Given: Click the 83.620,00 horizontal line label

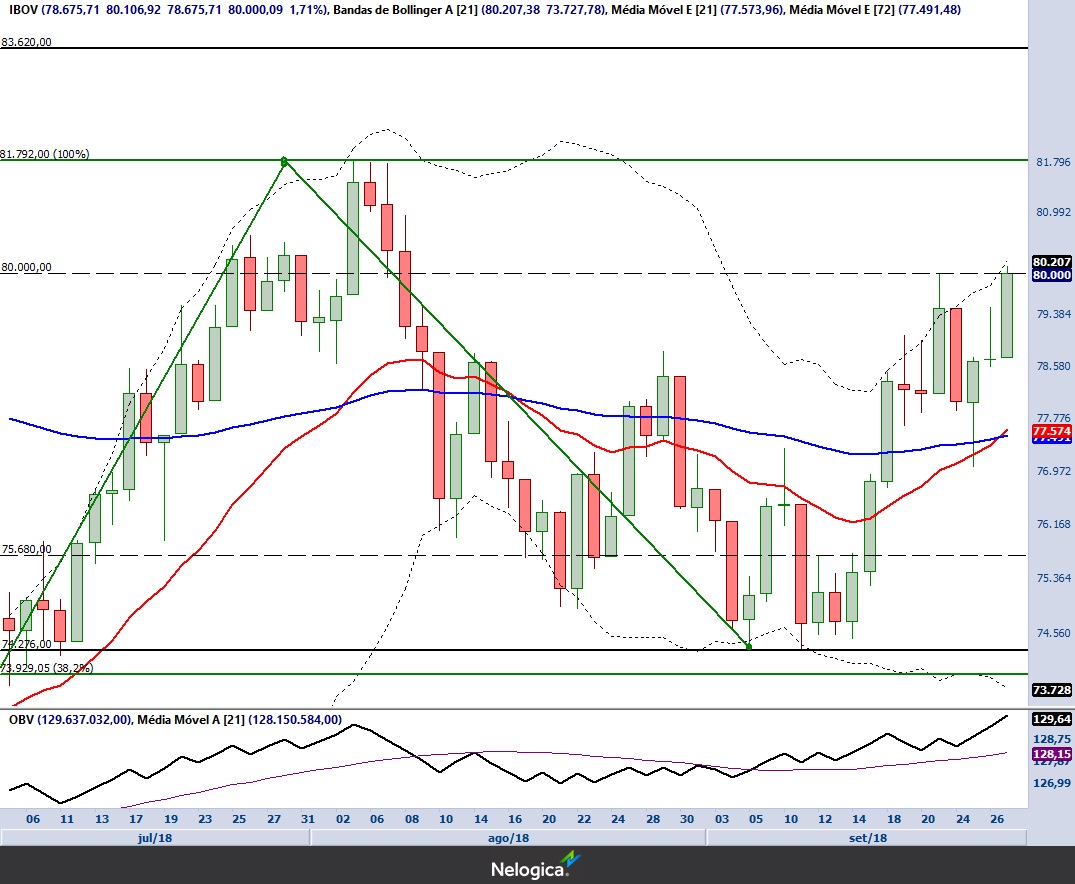Looking at the screenshot, I should coord(27,43).
